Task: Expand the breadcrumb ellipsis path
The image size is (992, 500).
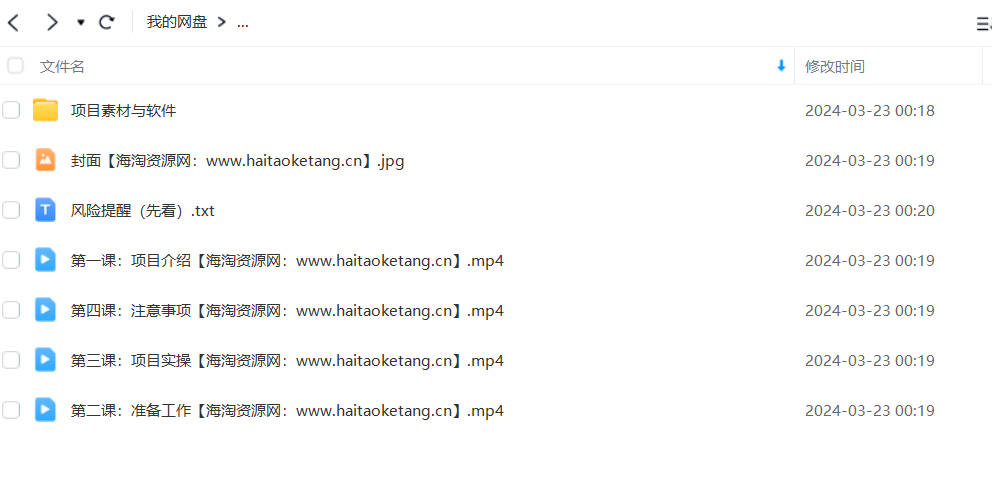Action: (242, 23)
